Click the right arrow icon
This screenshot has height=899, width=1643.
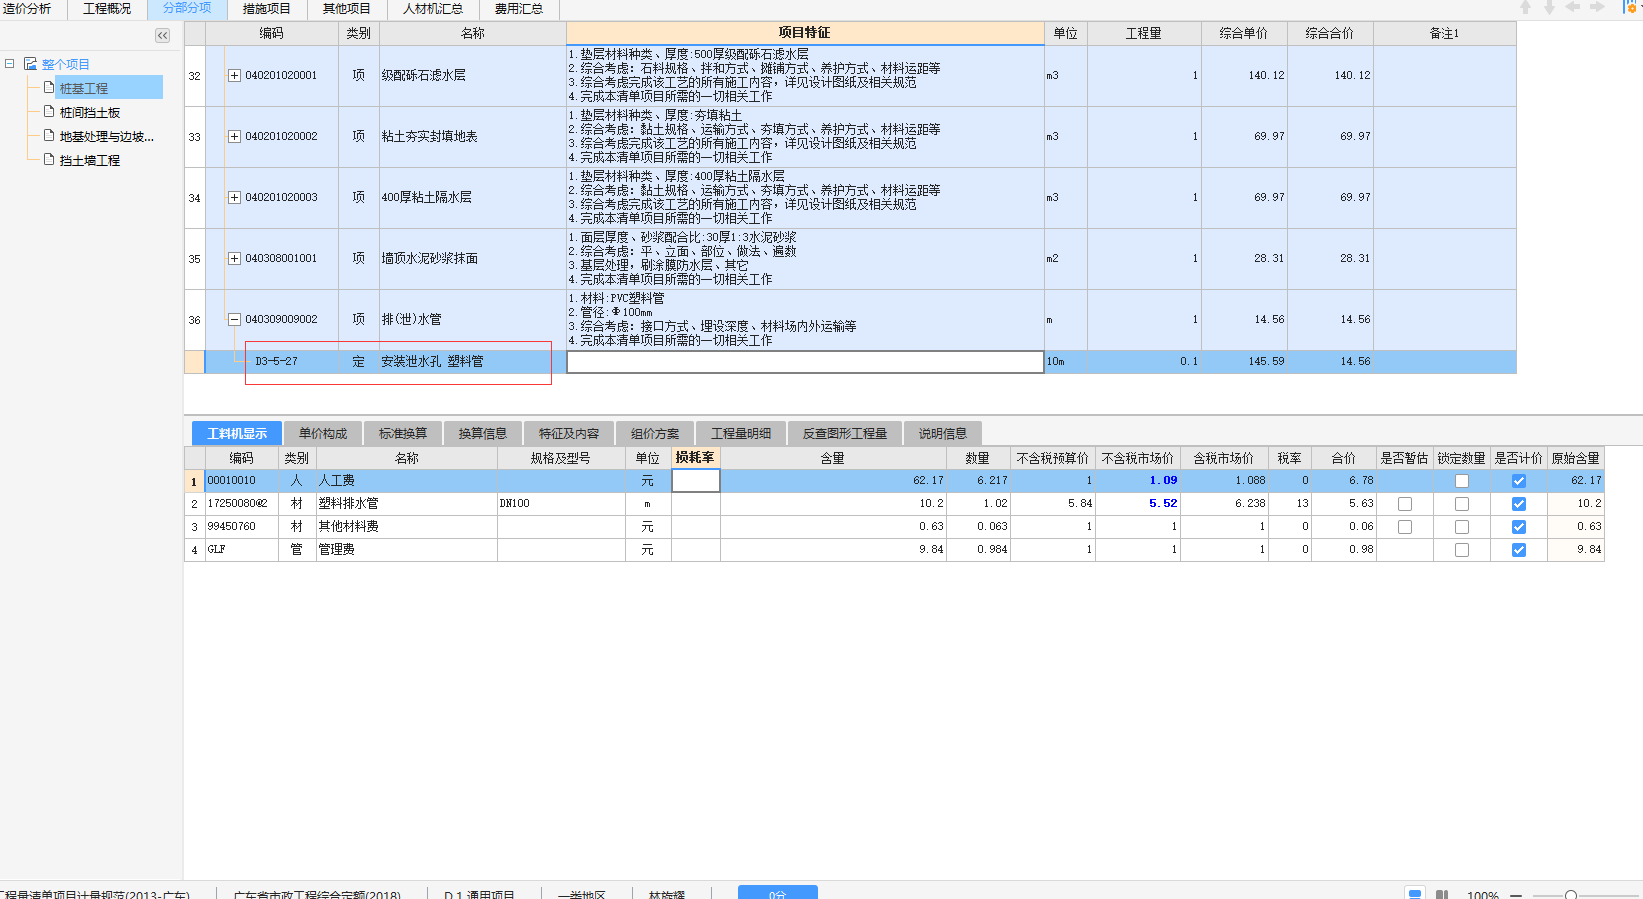coord(1597,7)
